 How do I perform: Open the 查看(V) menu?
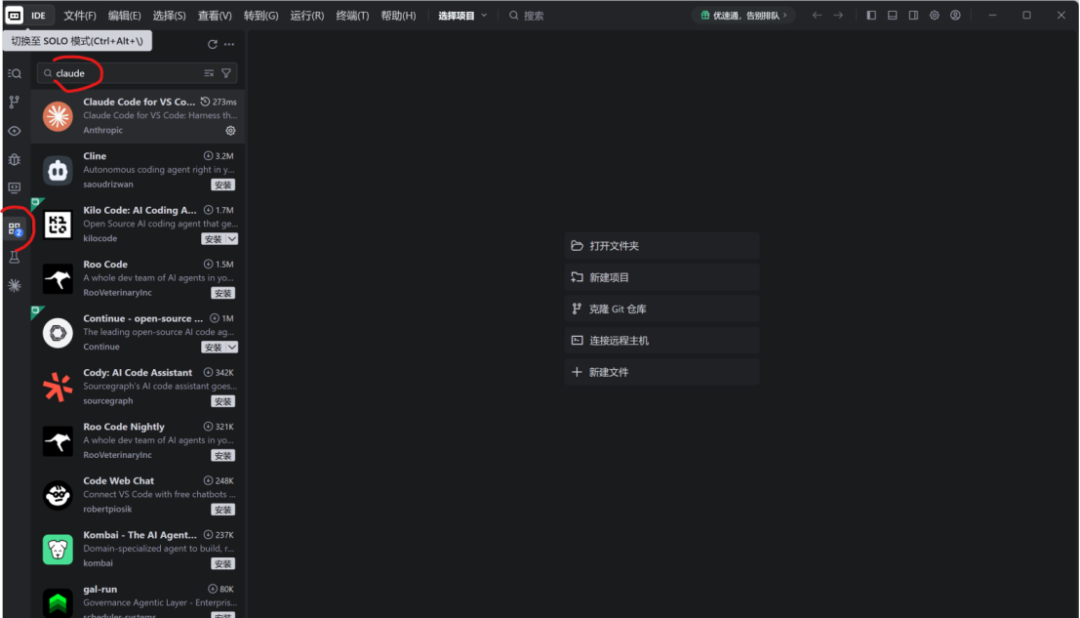pos(215,15)
